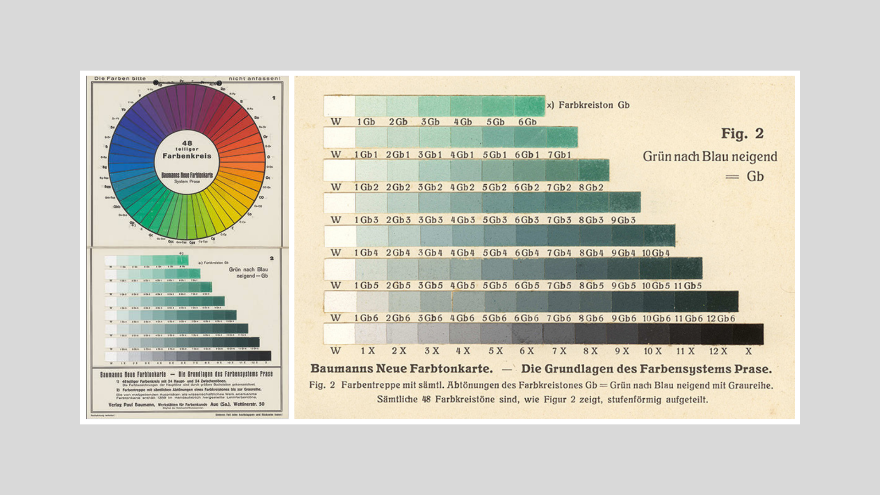Click the swatch labeled 5Gb5
Viewport: 880px width, 495px height.
[x=497, y=268]
